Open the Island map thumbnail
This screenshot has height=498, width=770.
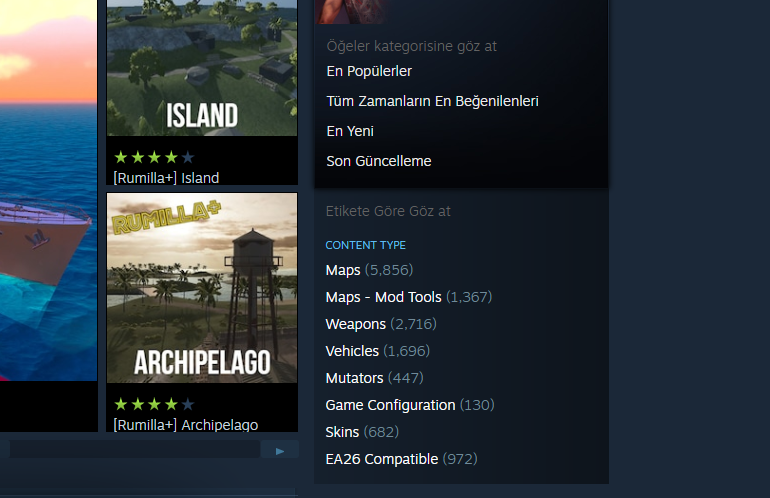(x=202, y=68)
